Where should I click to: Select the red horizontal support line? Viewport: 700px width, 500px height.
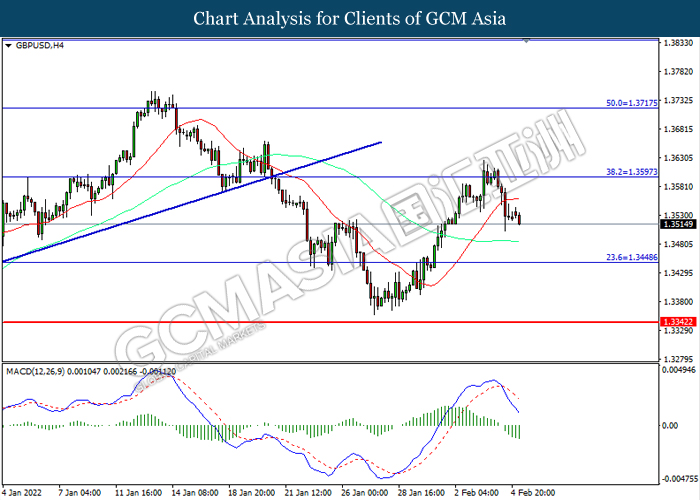[300, 322]
